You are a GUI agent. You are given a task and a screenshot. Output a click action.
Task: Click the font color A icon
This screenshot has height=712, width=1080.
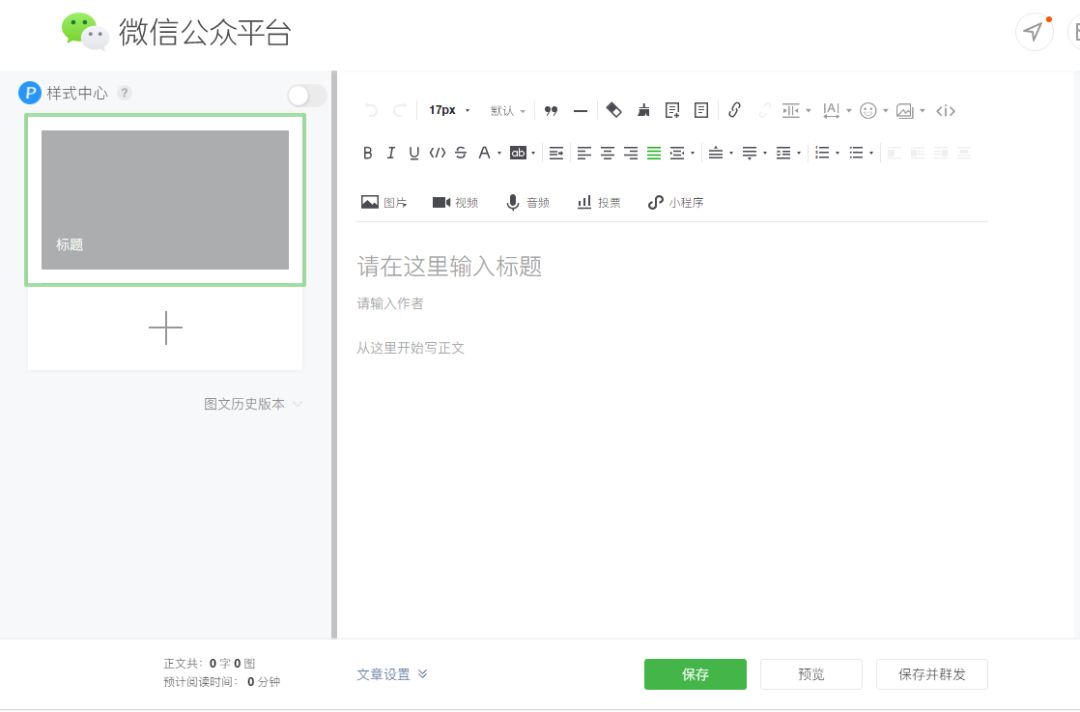tap(484, 153)
